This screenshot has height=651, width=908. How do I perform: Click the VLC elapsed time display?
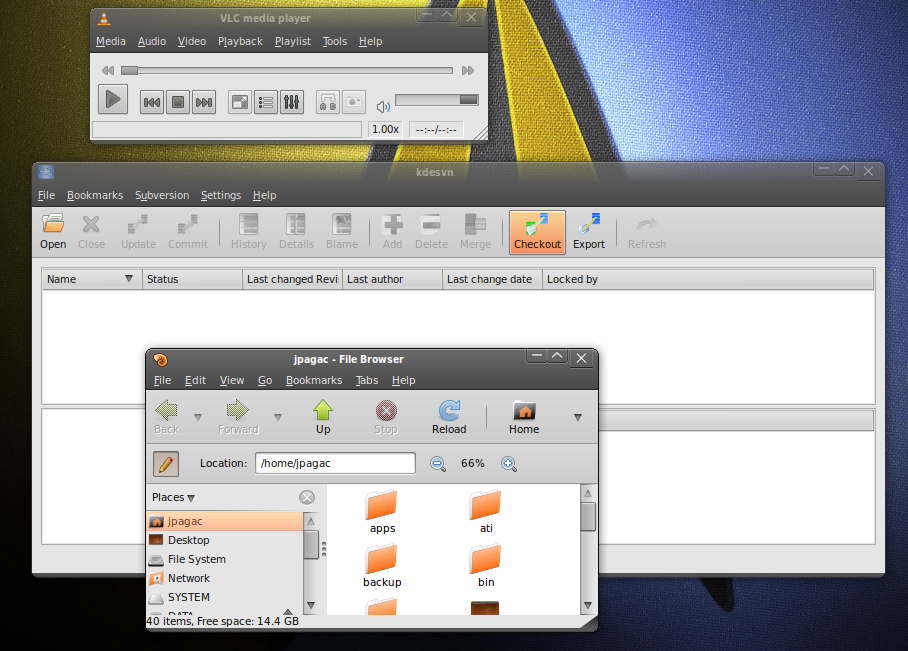click(436, 129)
